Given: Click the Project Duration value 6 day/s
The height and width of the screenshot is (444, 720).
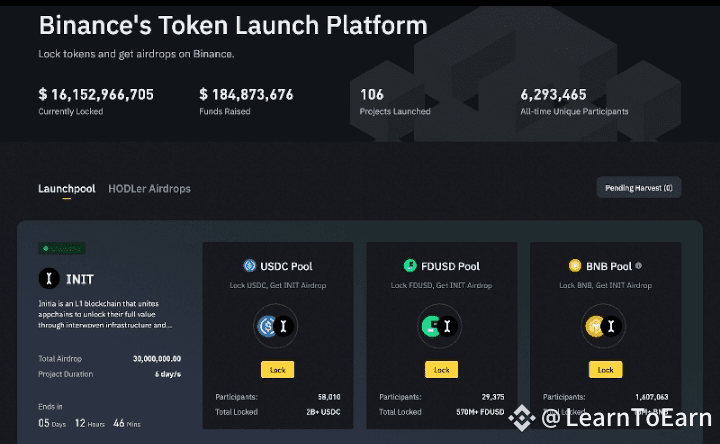Looking at the screenshot, I should point(168,374).
